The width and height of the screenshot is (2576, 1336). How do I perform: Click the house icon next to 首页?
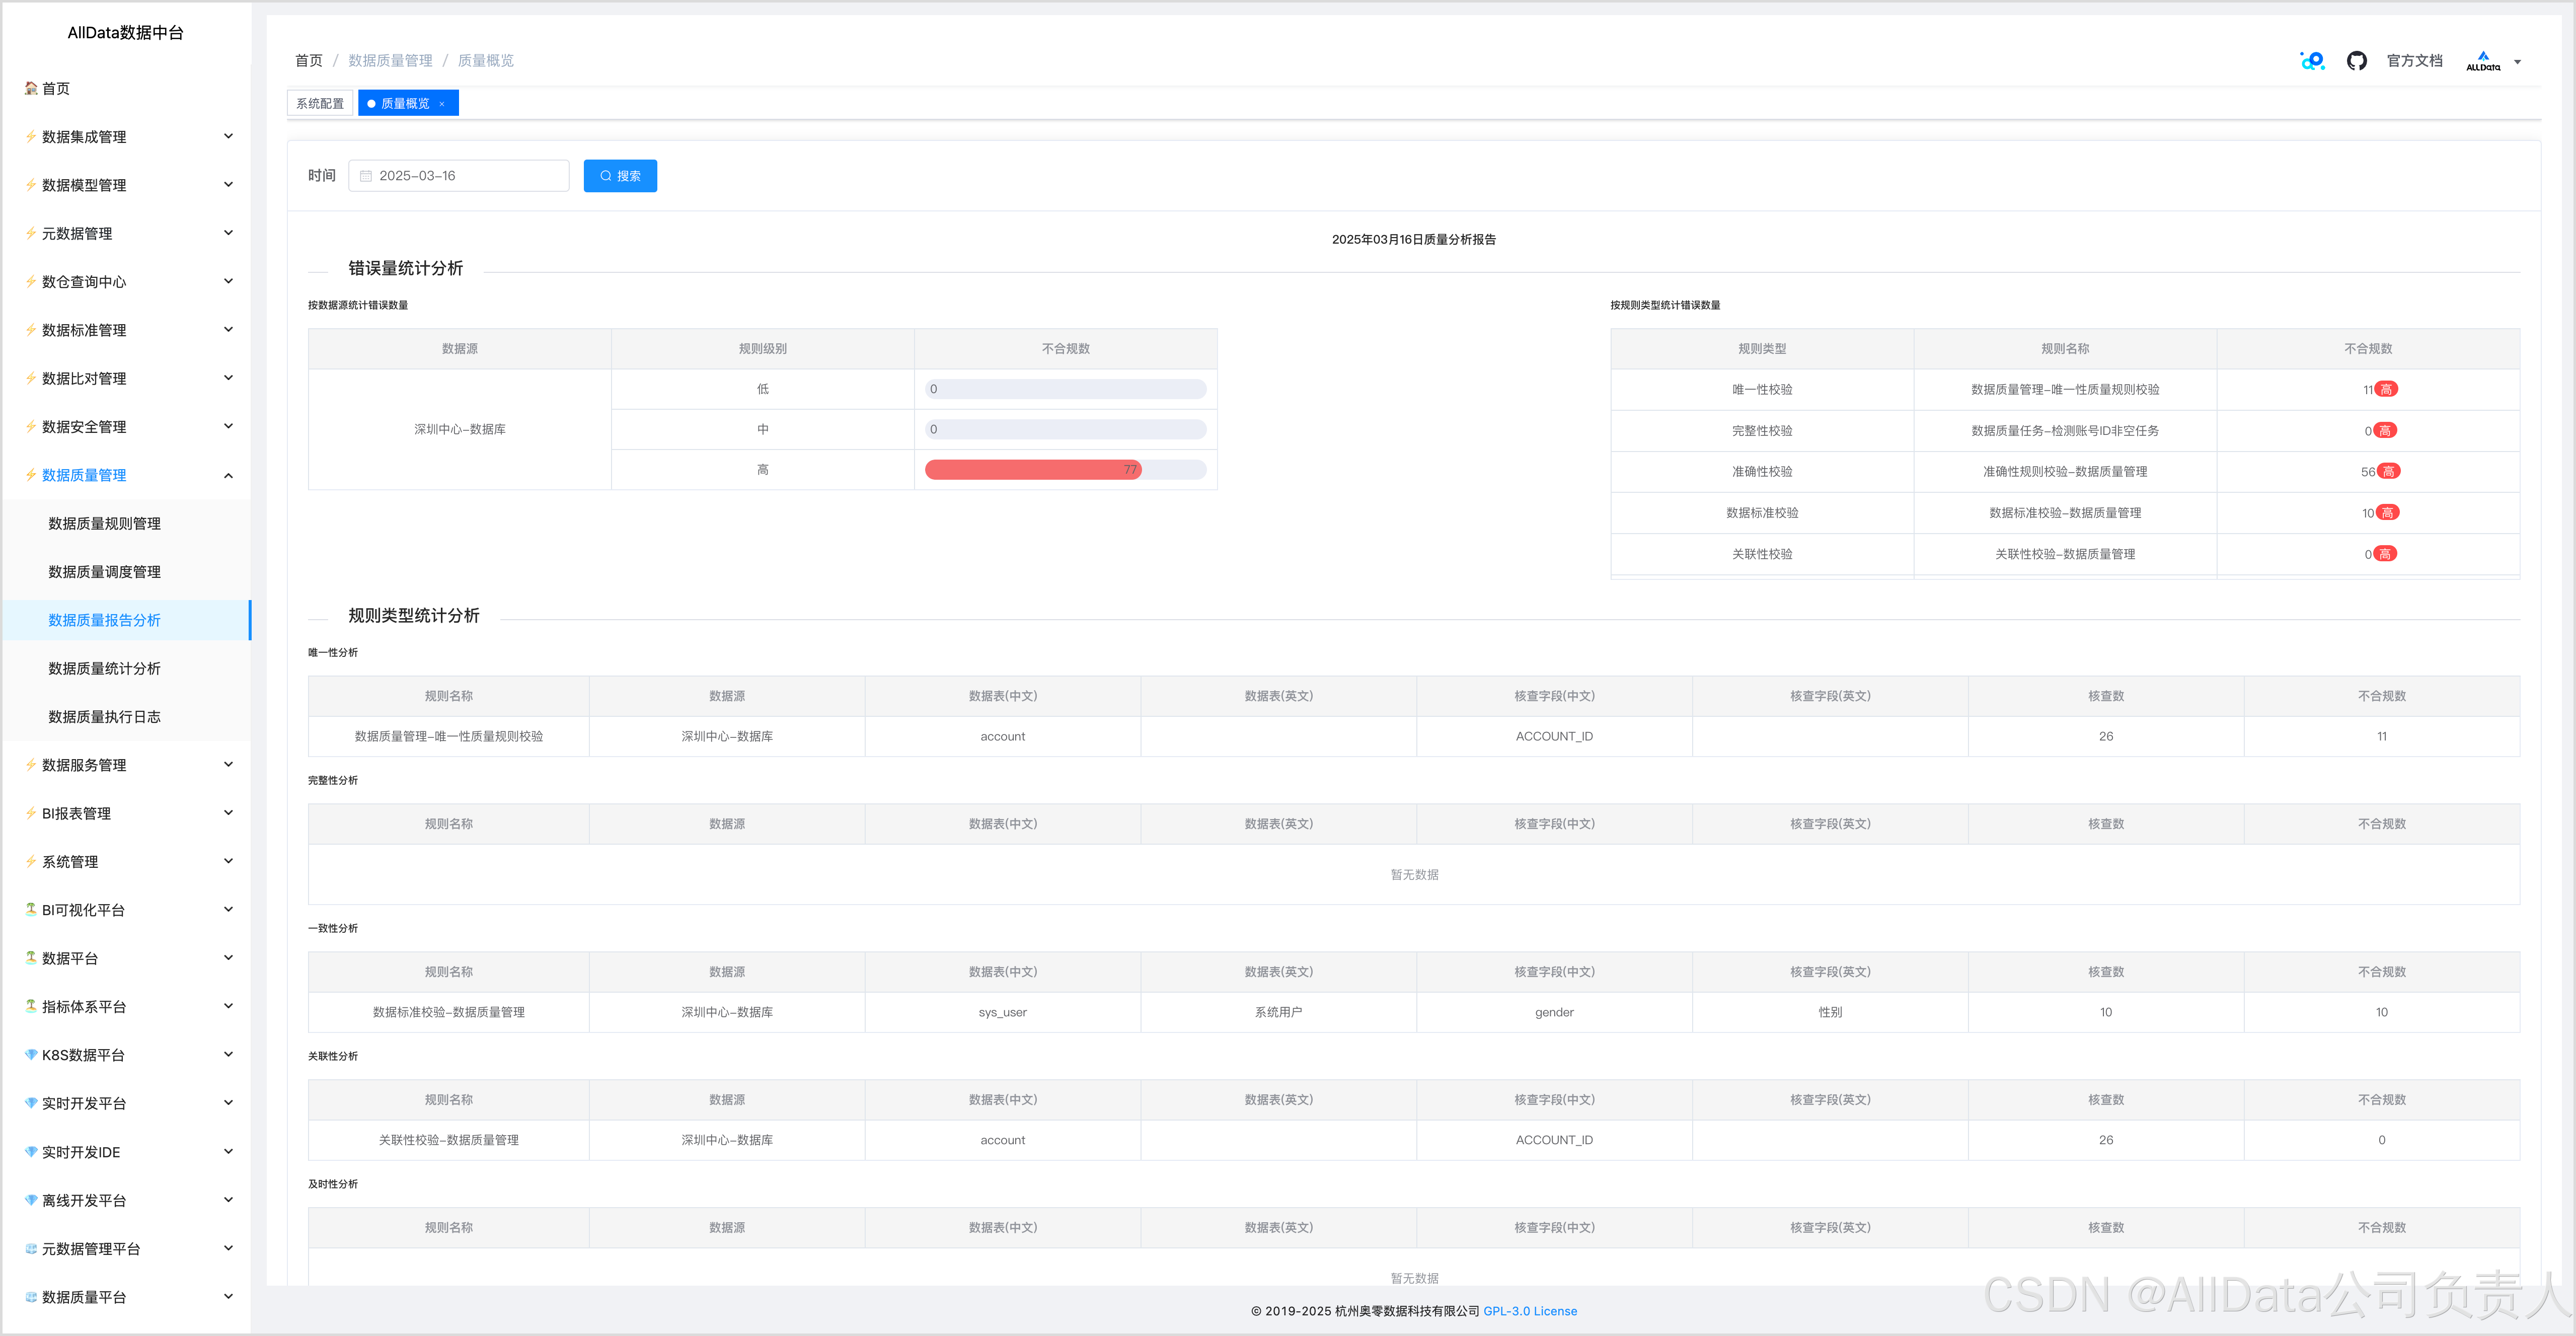31,88
